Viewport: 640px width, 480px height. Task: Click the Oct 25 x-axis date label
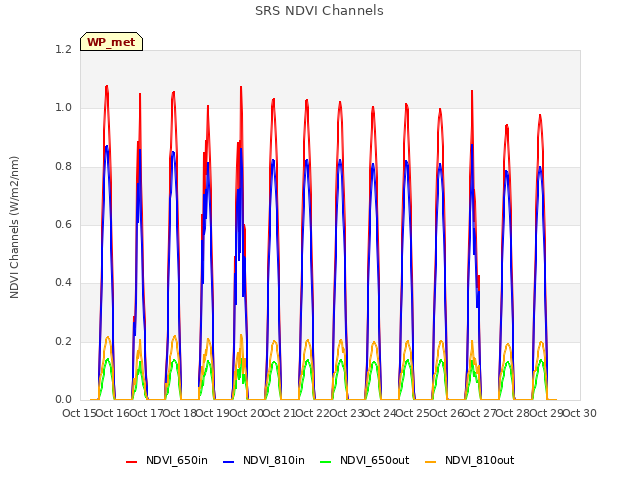click(x=413, y=413)
